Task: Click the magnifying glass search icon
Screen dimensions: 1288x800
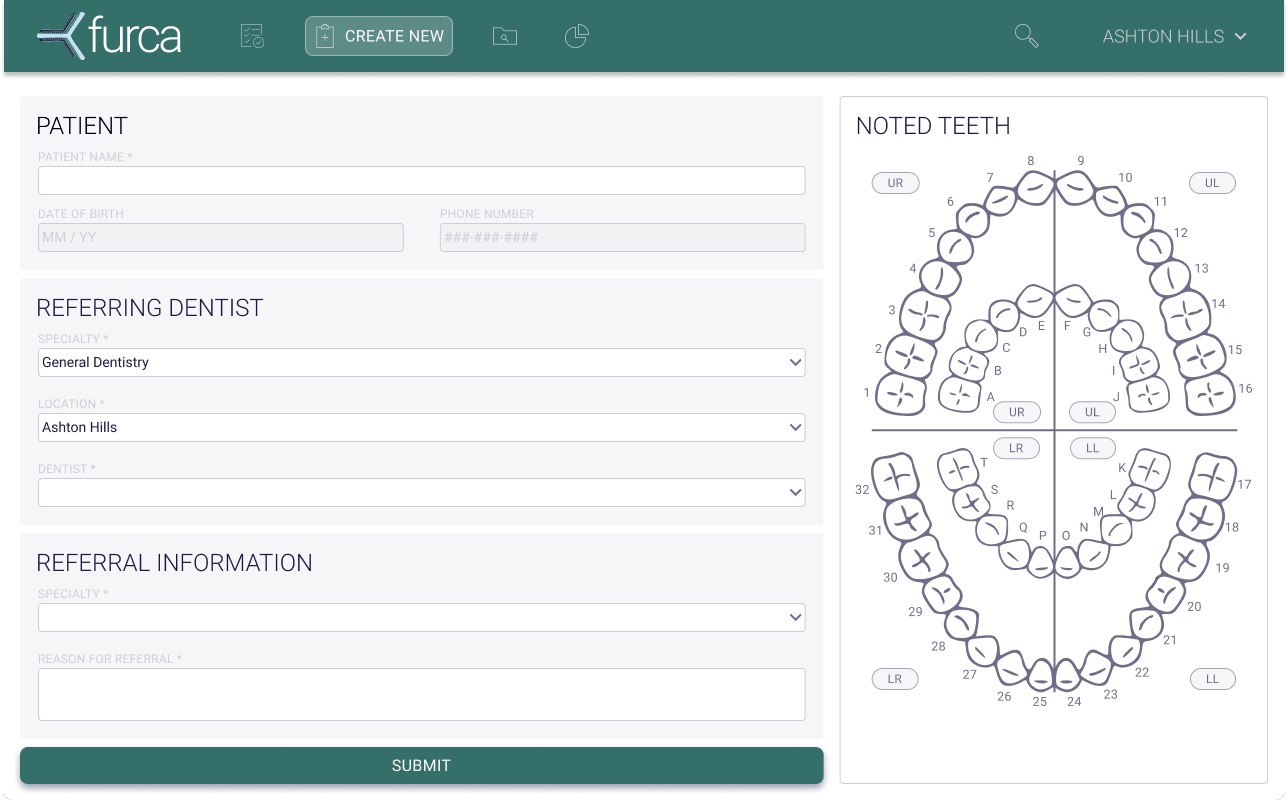Action: tap(1027, 37)
